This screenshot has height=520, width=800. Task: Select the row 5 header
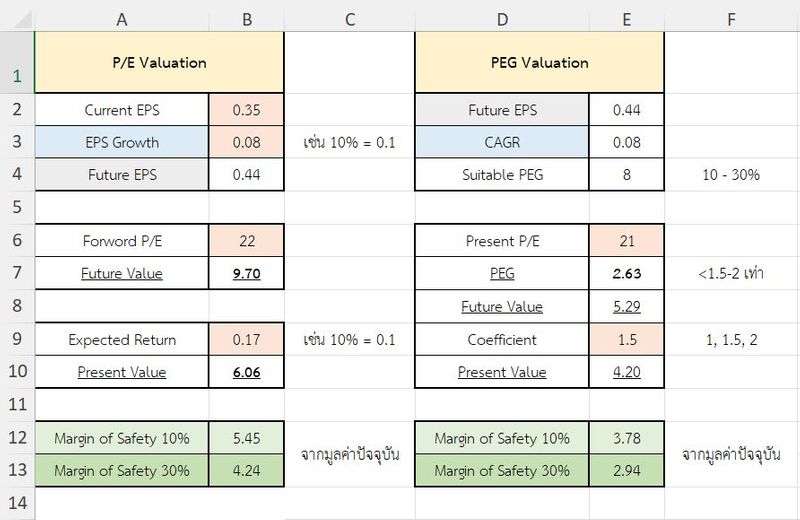[x=17, y=208]
